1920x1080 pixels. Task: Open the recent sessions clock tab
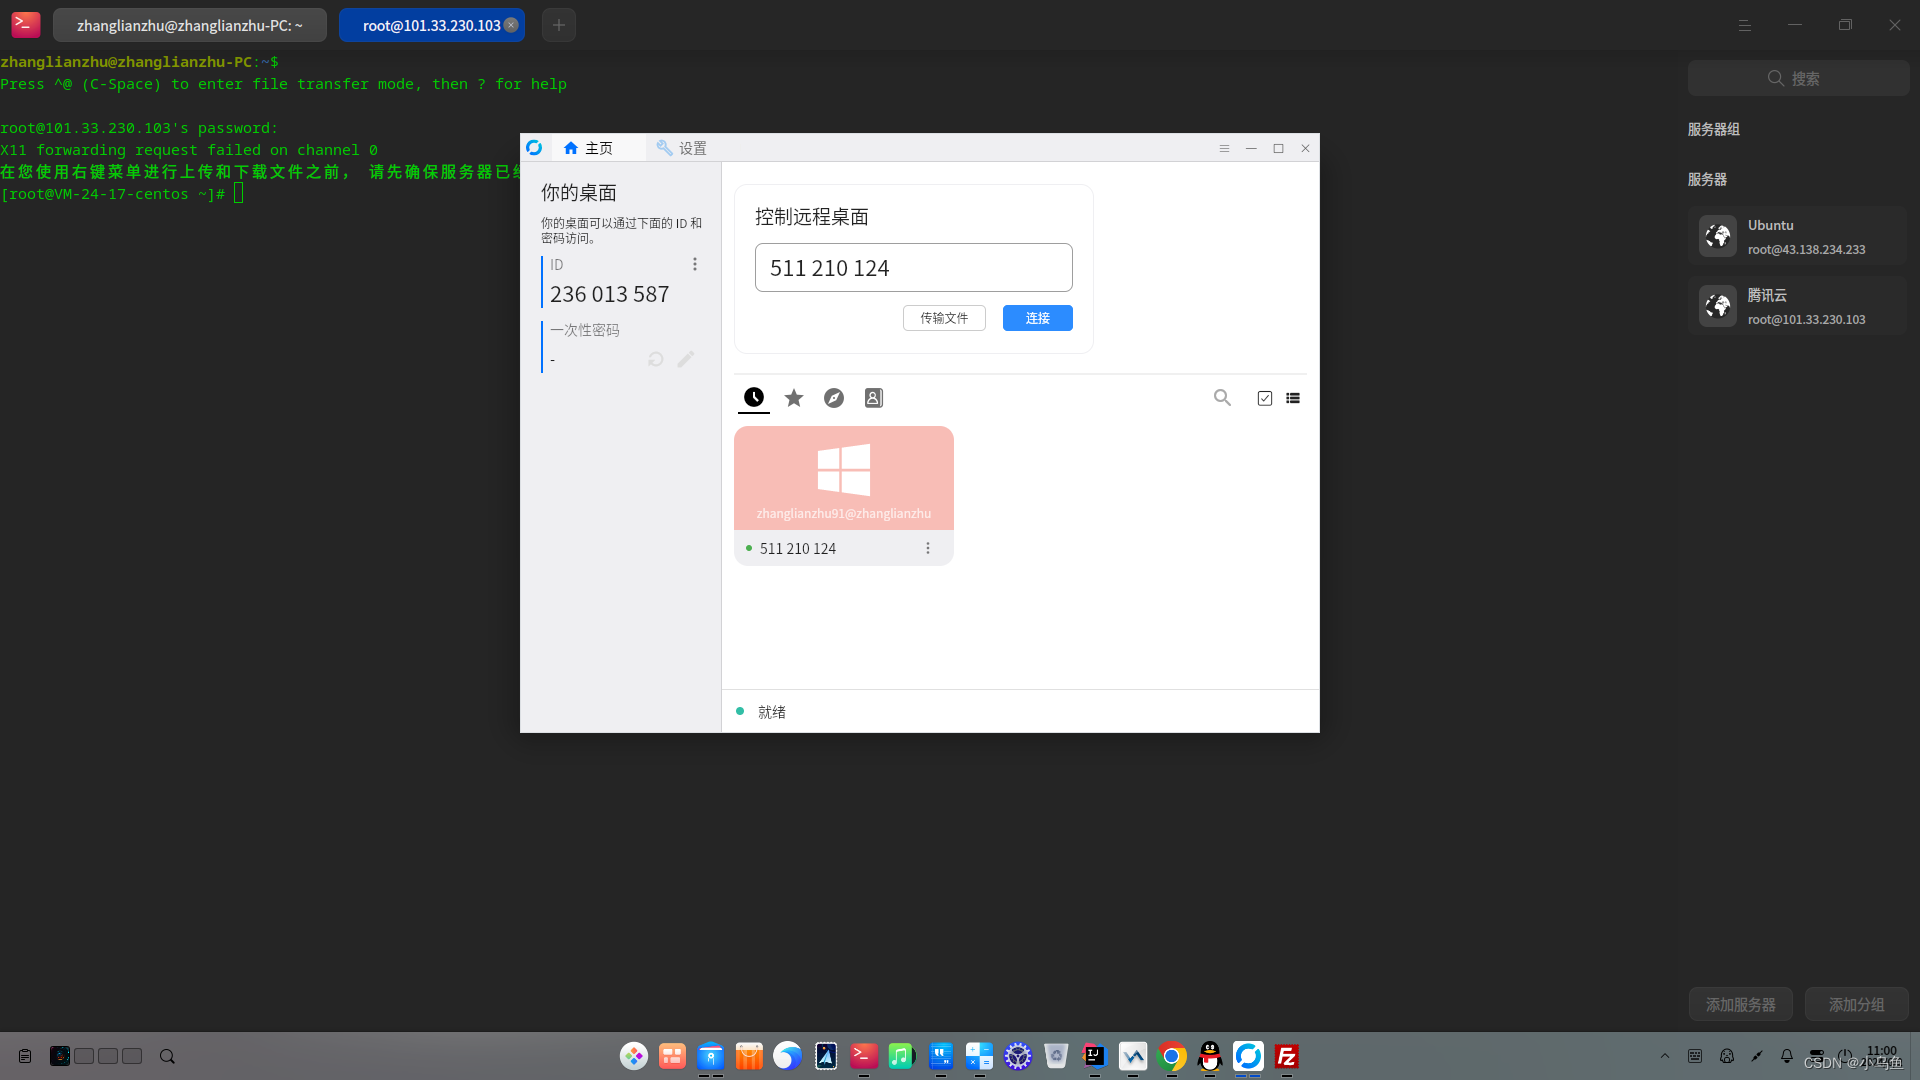754,397
